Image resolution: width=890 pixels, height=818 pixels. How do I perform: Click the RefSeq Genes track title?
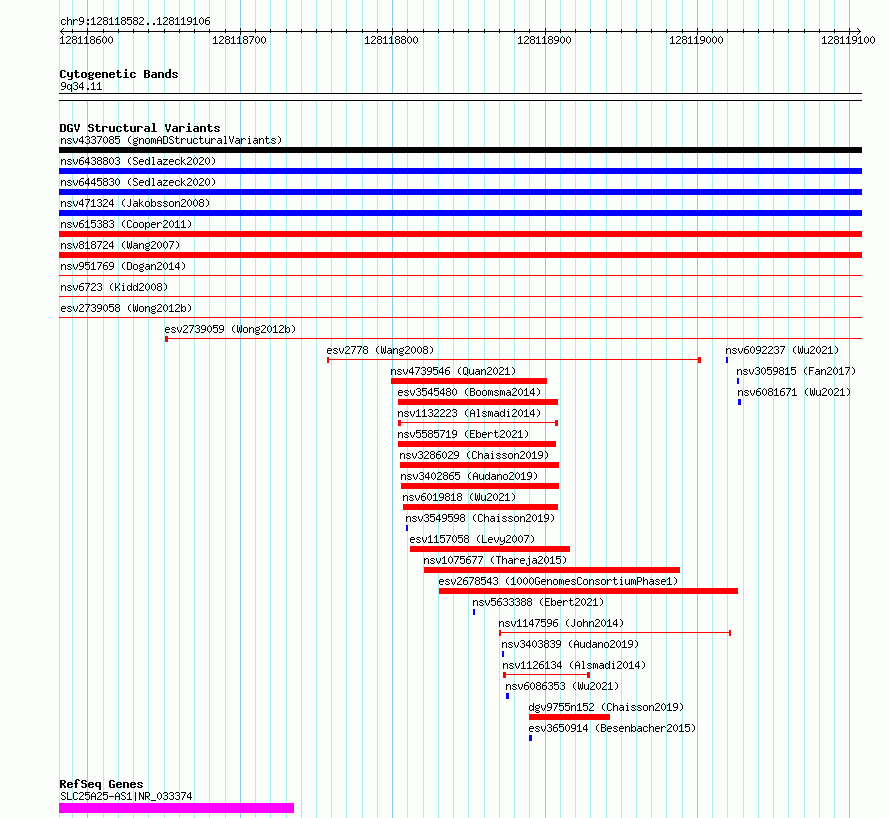(x=101, y=784)
